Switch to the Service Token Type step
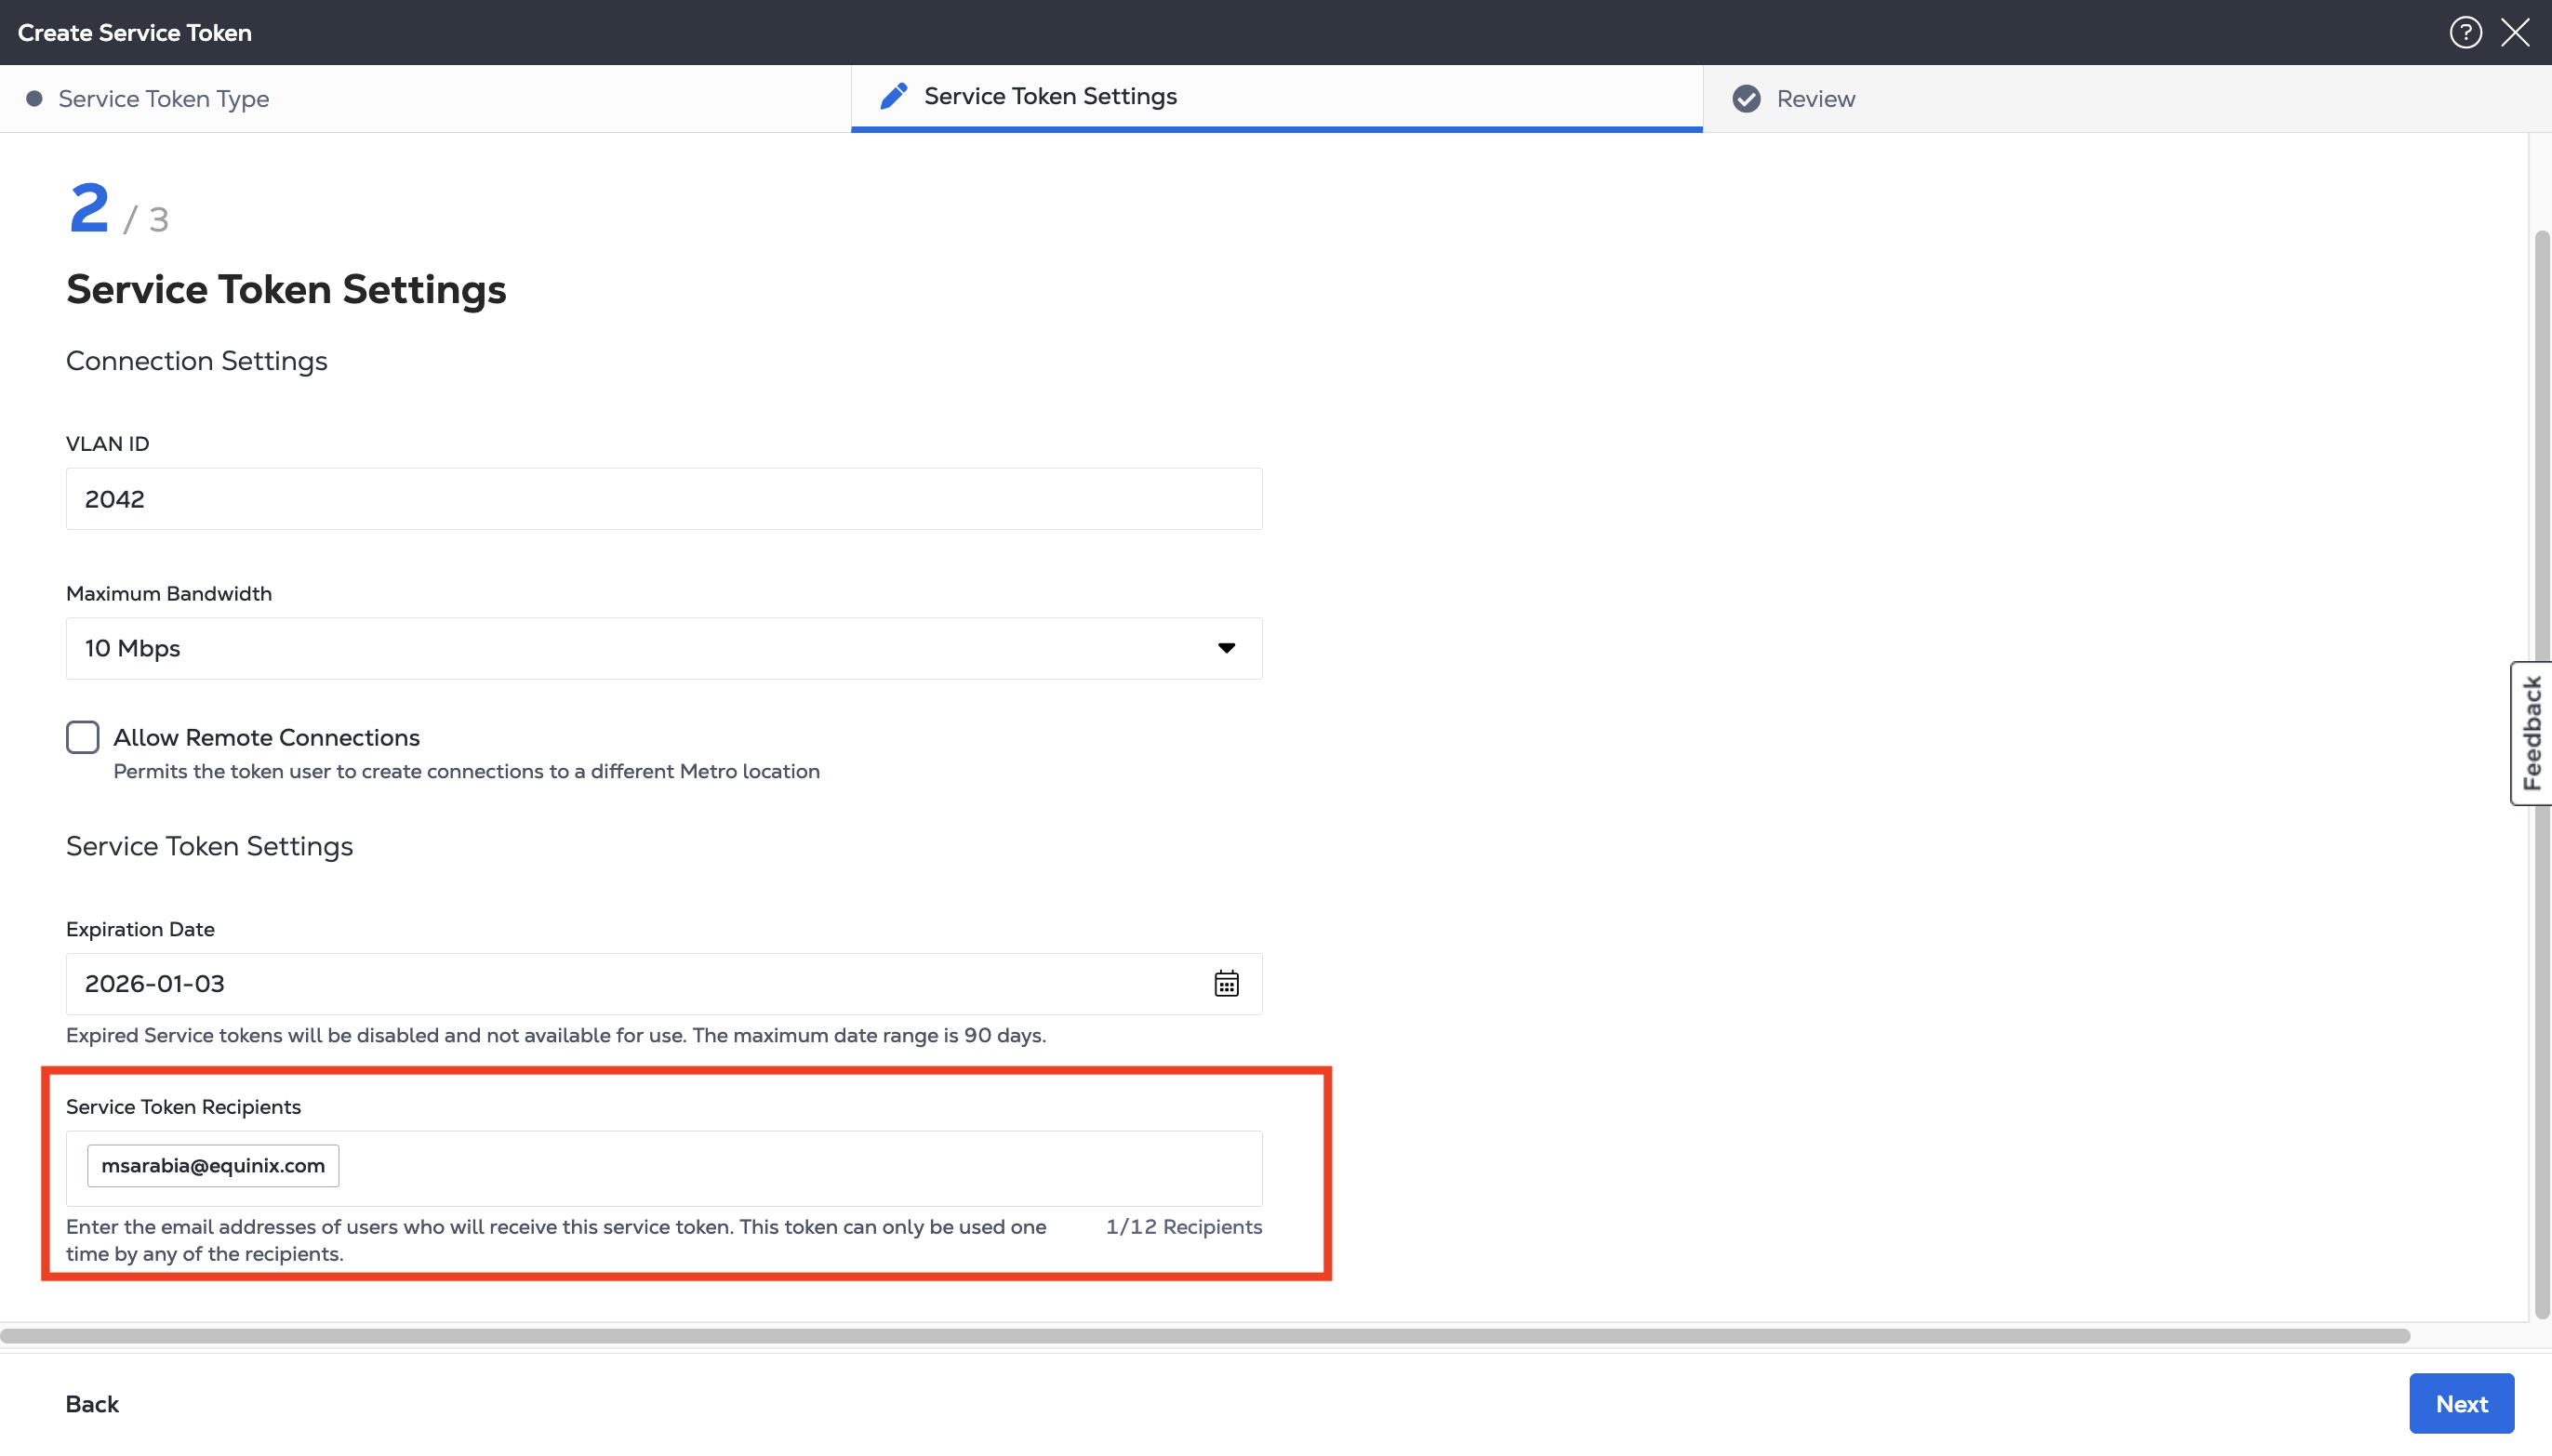The width and height of the screenshot is (2552, 1456). coord(164,98)
